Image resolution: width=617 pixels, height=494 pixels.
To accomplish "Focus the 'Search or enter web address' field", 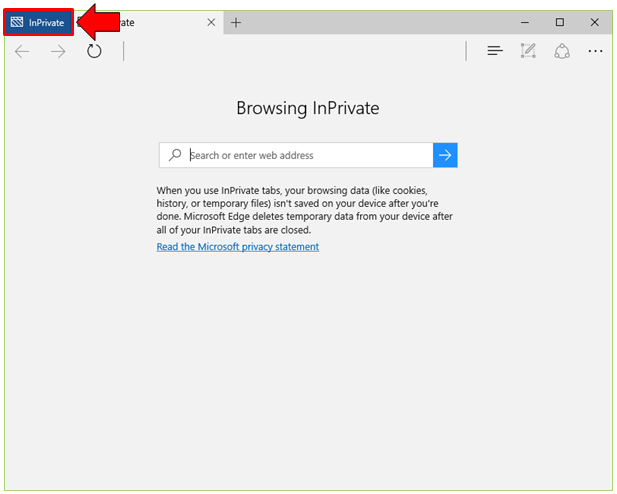I will tap(305, 155).
